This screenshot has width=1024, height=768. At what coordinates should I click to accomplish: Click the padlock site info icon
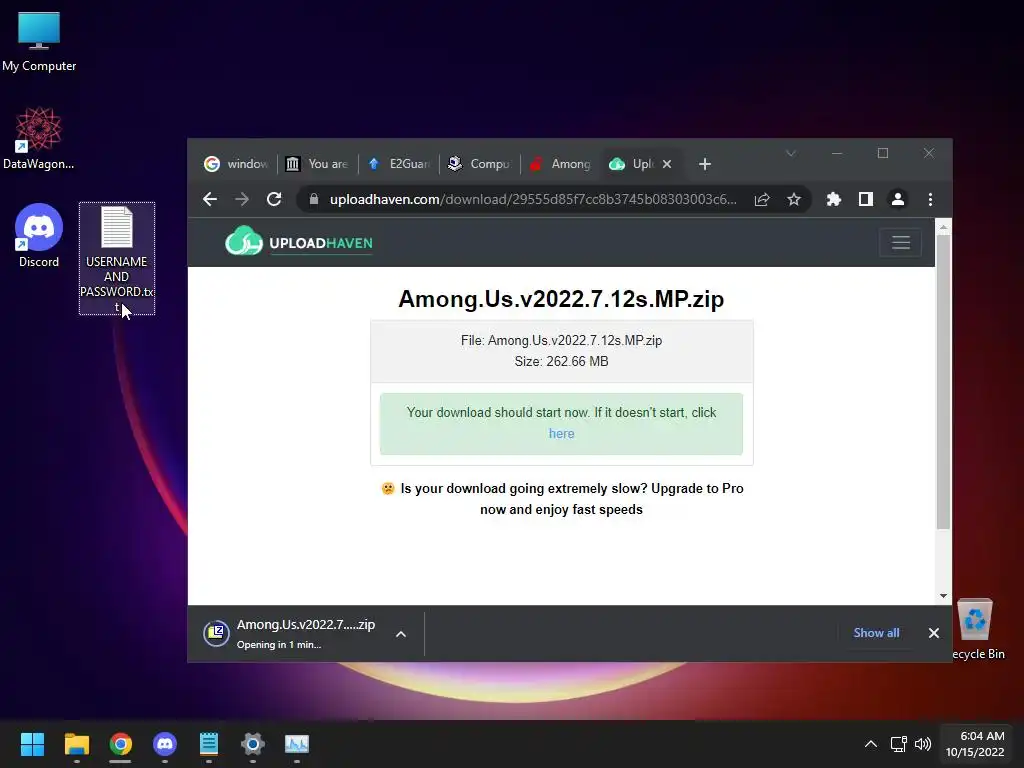pos(313,199)
